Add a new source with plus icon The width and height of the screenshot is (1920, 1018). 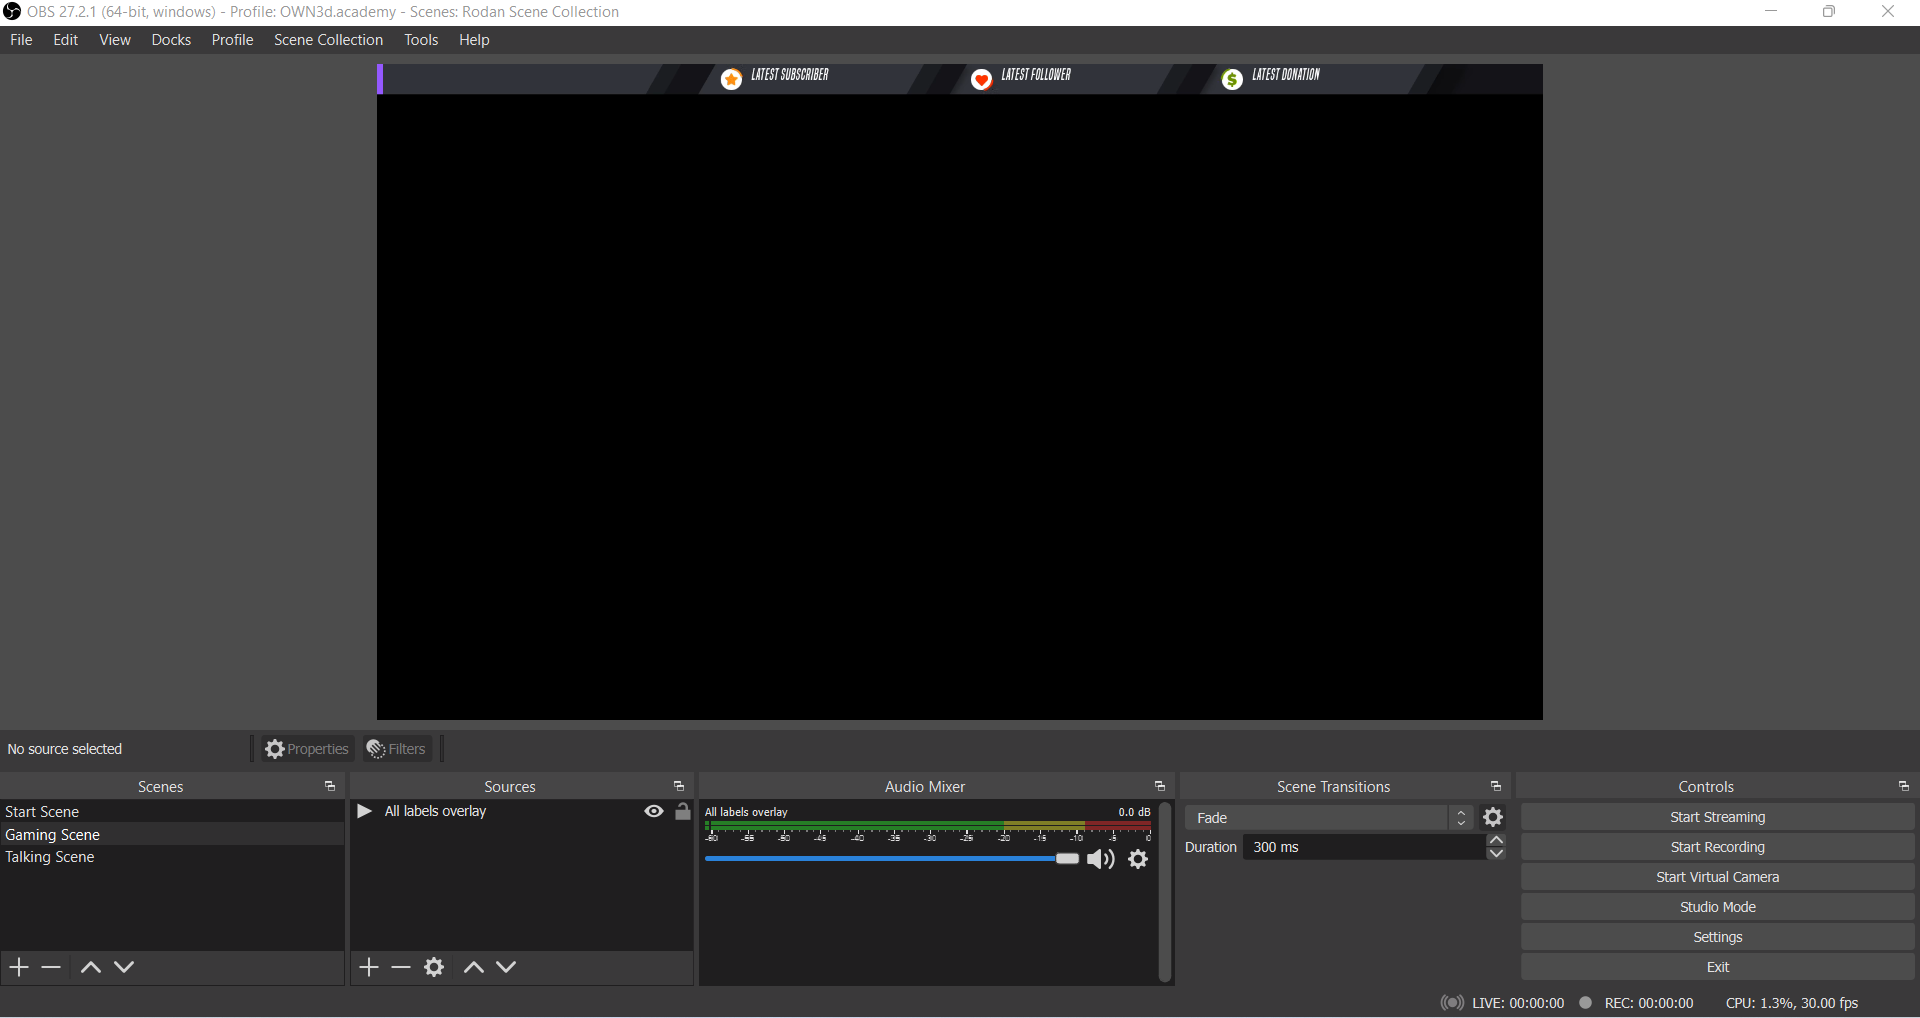point(369,967)
